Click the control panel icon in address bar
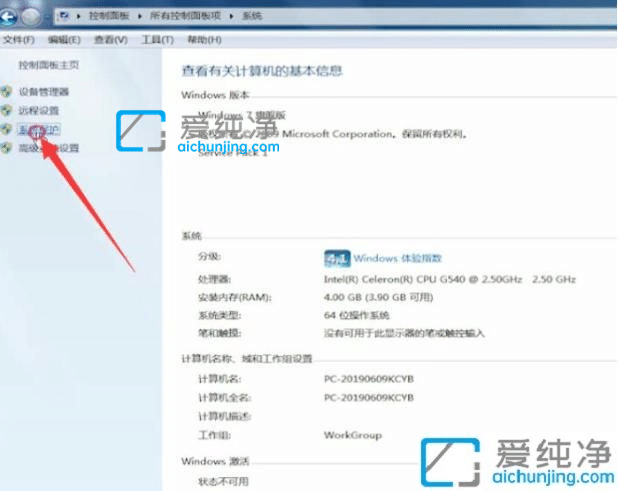Viewport: 618px width, 491px height. pos(63,16)
